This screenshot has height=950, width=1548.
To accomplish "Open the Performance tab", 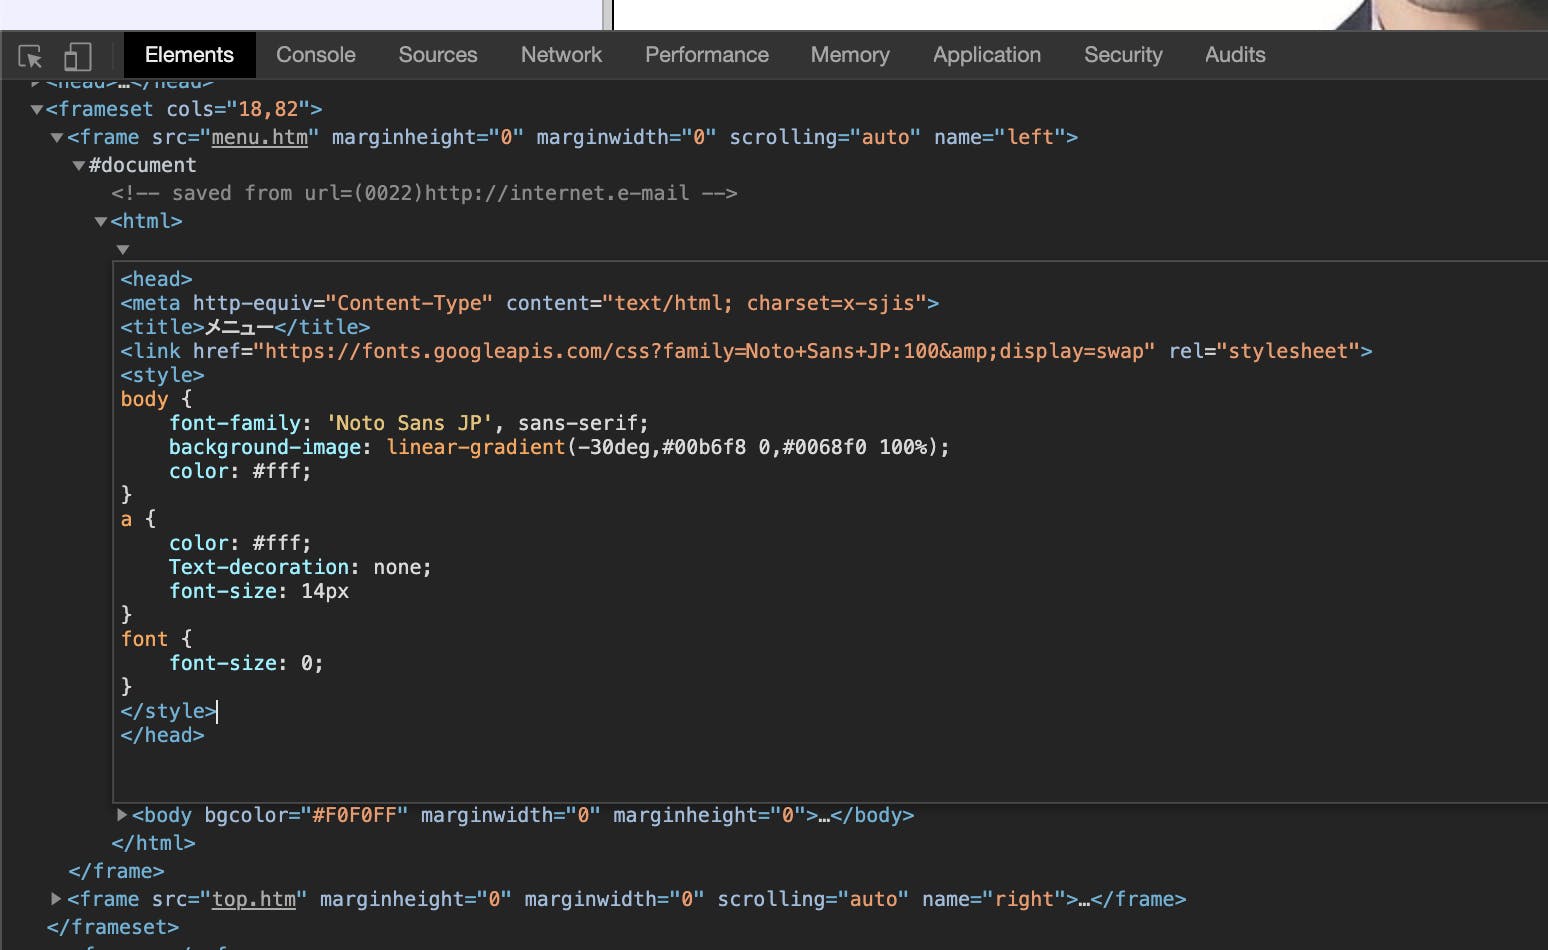I will [707, 55].
